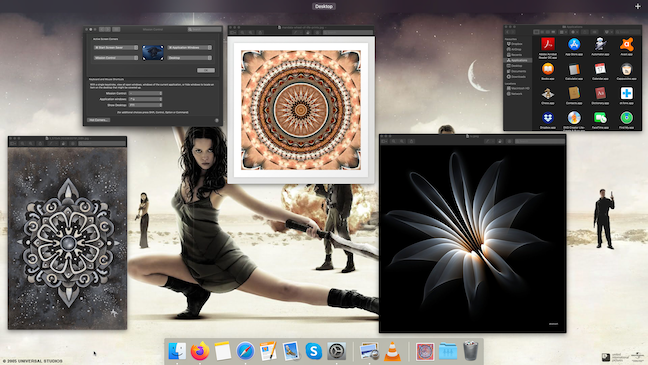Open mandala image stack in the Dock
648x365 pixels.
(425, 351)
